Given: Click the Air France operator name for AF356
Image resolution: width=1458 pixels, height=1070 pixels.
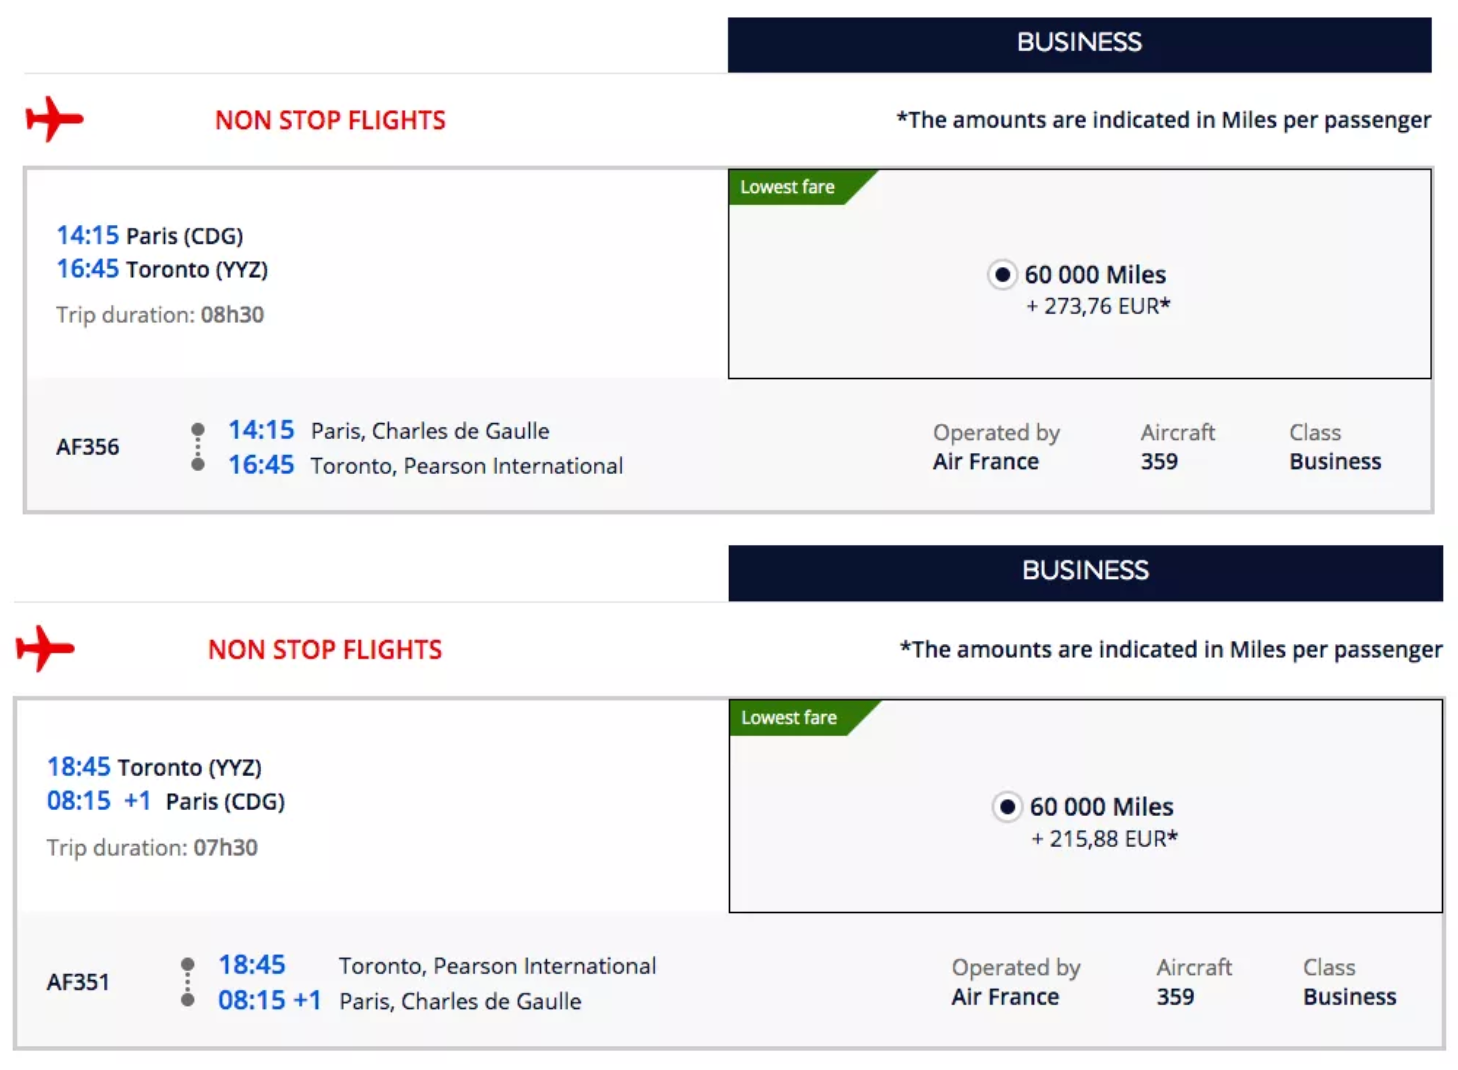Looking at the screenshot, I should point(985,462).
